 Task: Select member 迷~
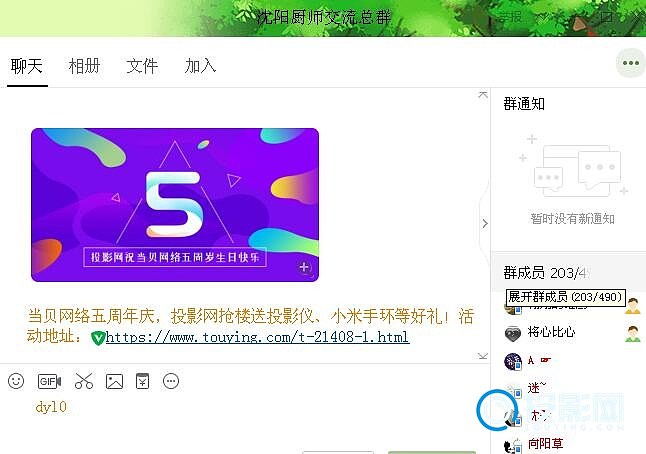coord(537,388)
